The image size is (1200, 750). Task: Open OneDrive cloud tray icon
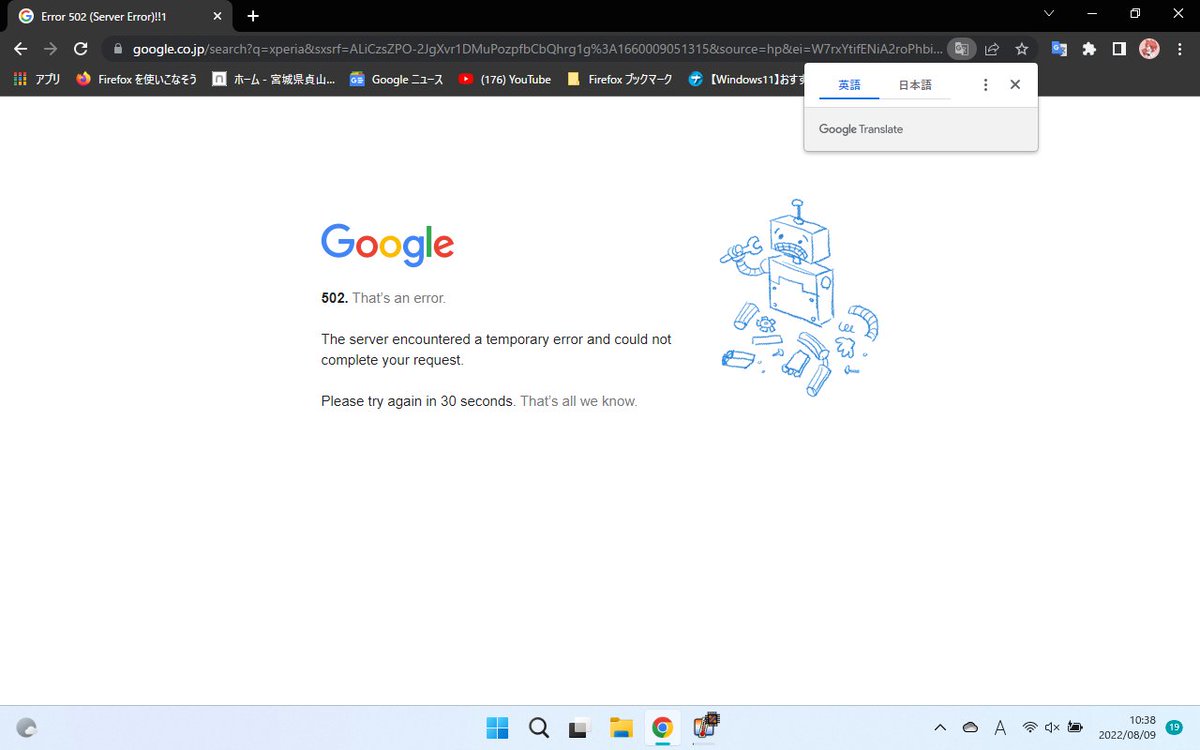[970, 728]
